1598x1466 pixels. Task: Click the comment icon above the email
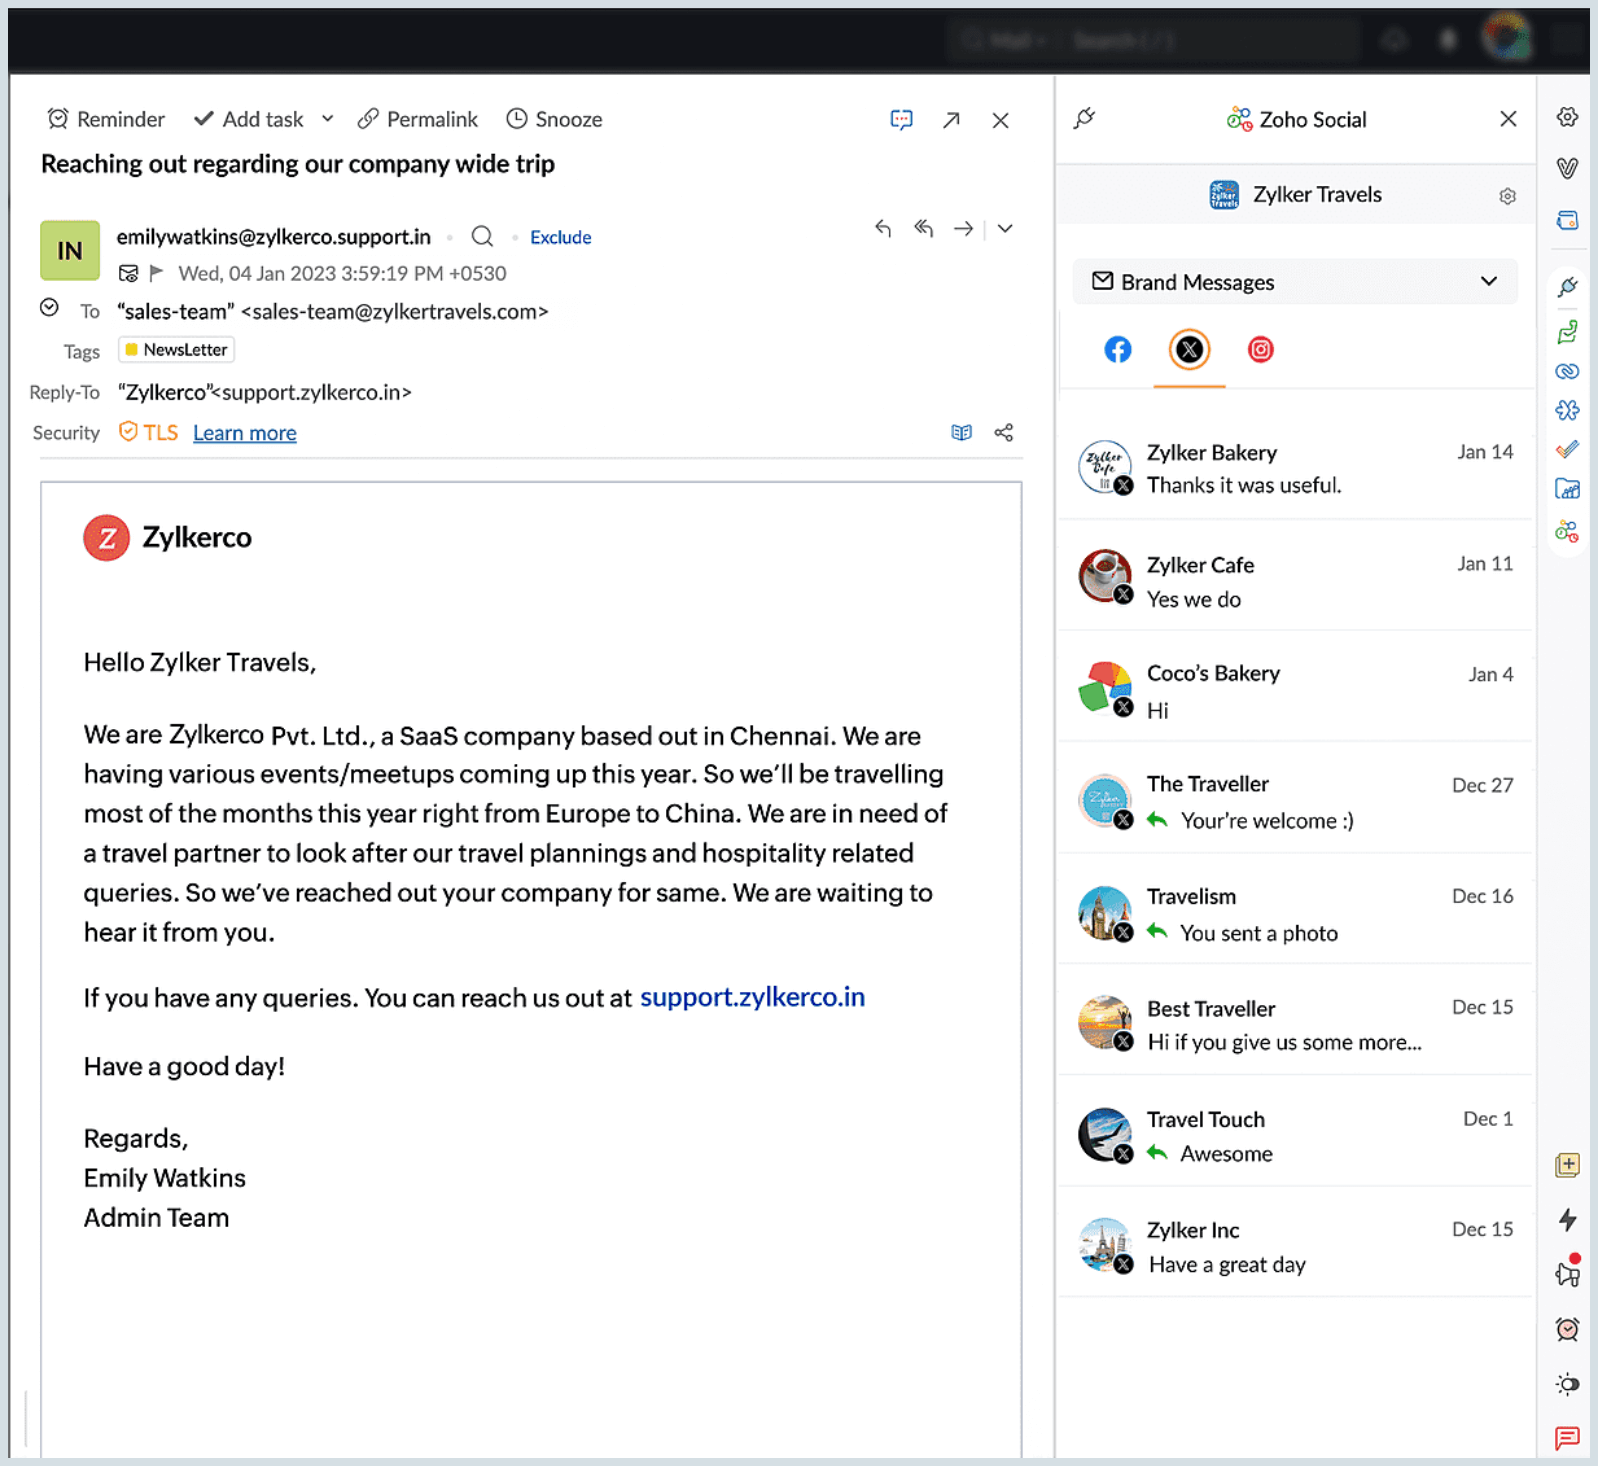(x=901, y=120)
